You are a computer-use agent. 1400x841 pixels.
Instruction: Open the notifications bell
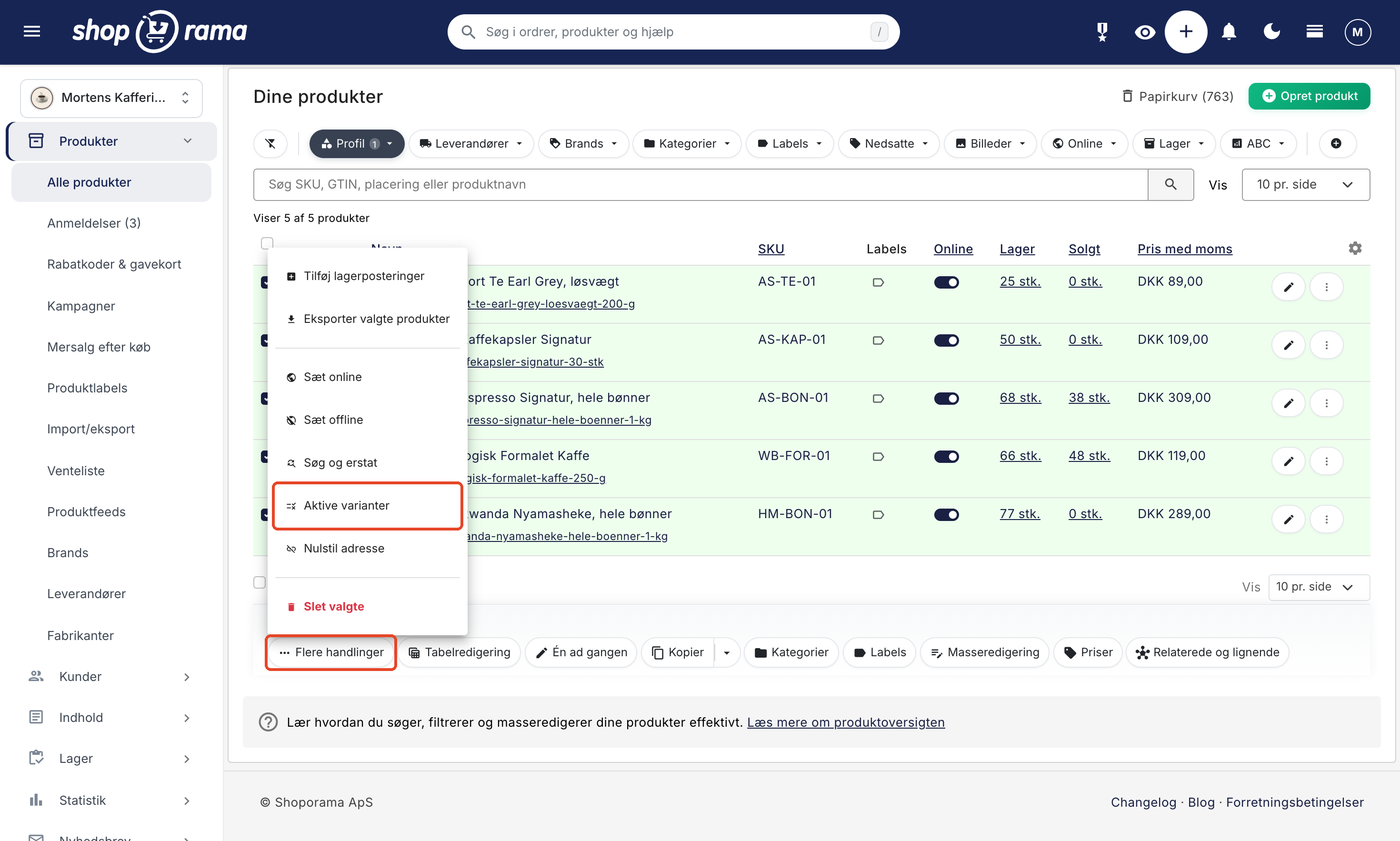point(1229,32)
